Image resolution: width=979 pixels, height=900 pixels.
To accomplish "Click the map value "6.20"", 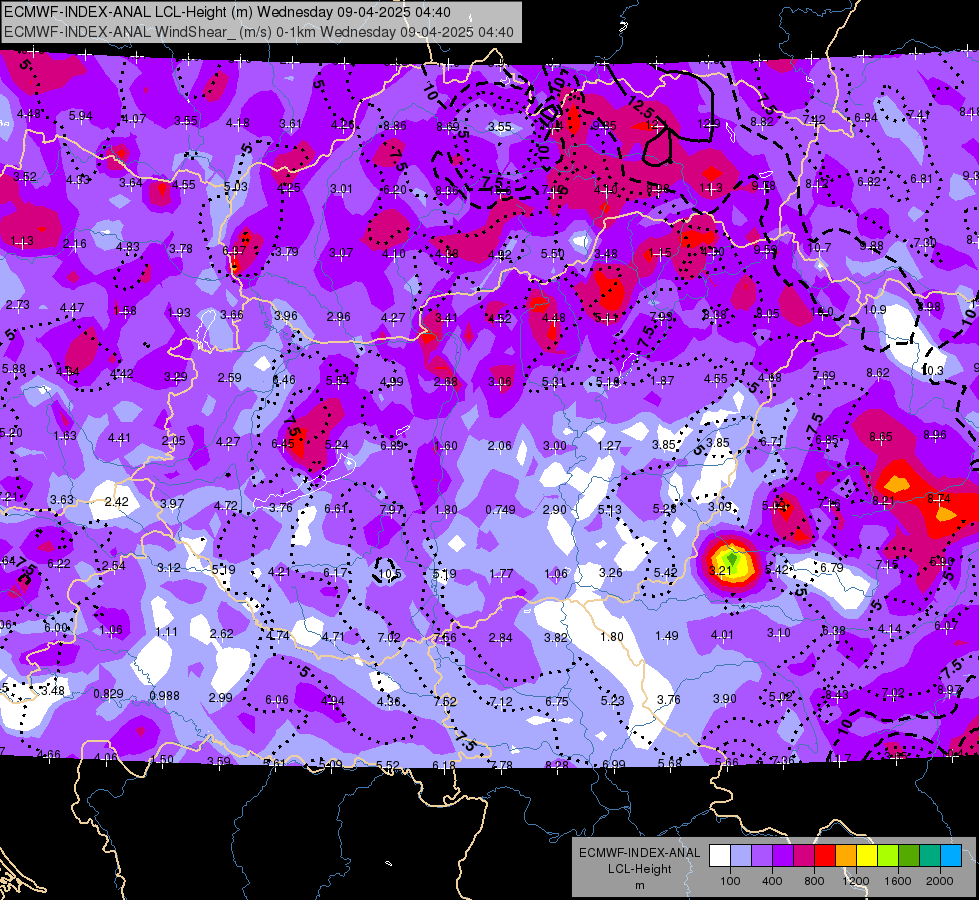I will point(395,189).
